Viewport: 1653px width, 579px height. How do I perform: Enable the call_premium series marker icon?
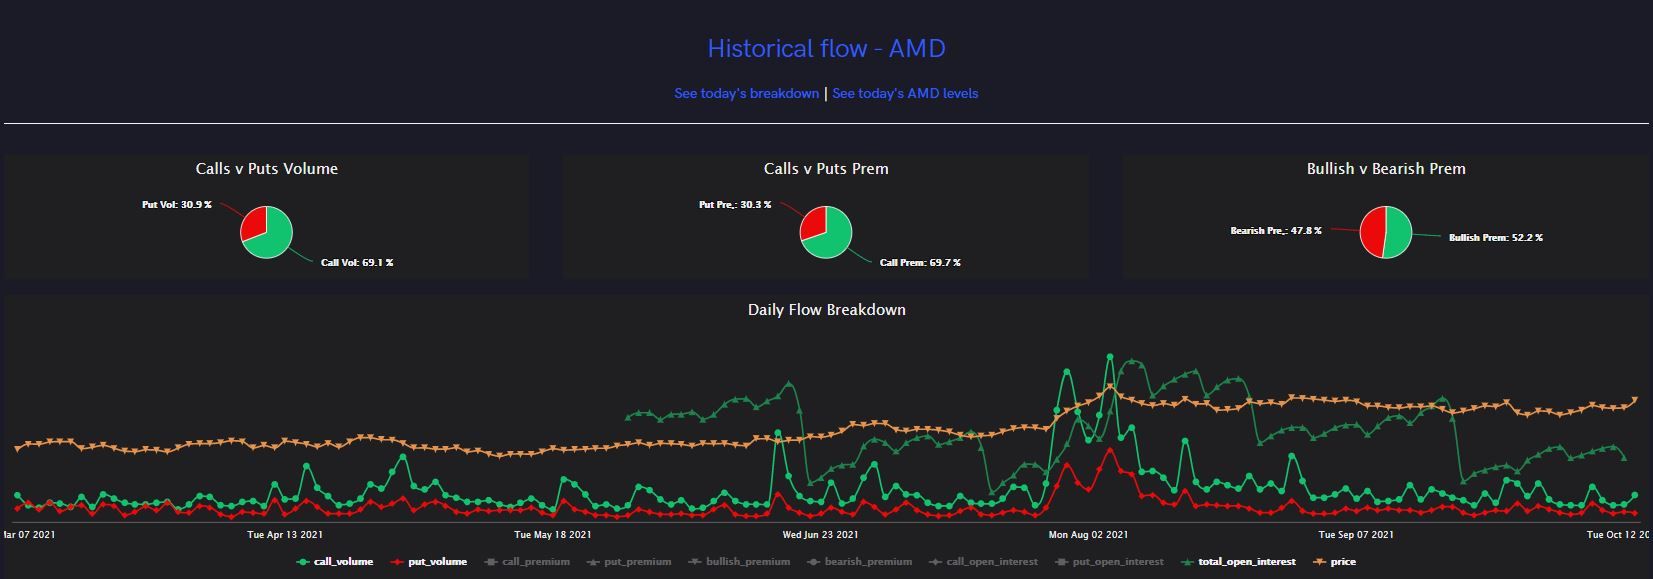coord(490,561)
